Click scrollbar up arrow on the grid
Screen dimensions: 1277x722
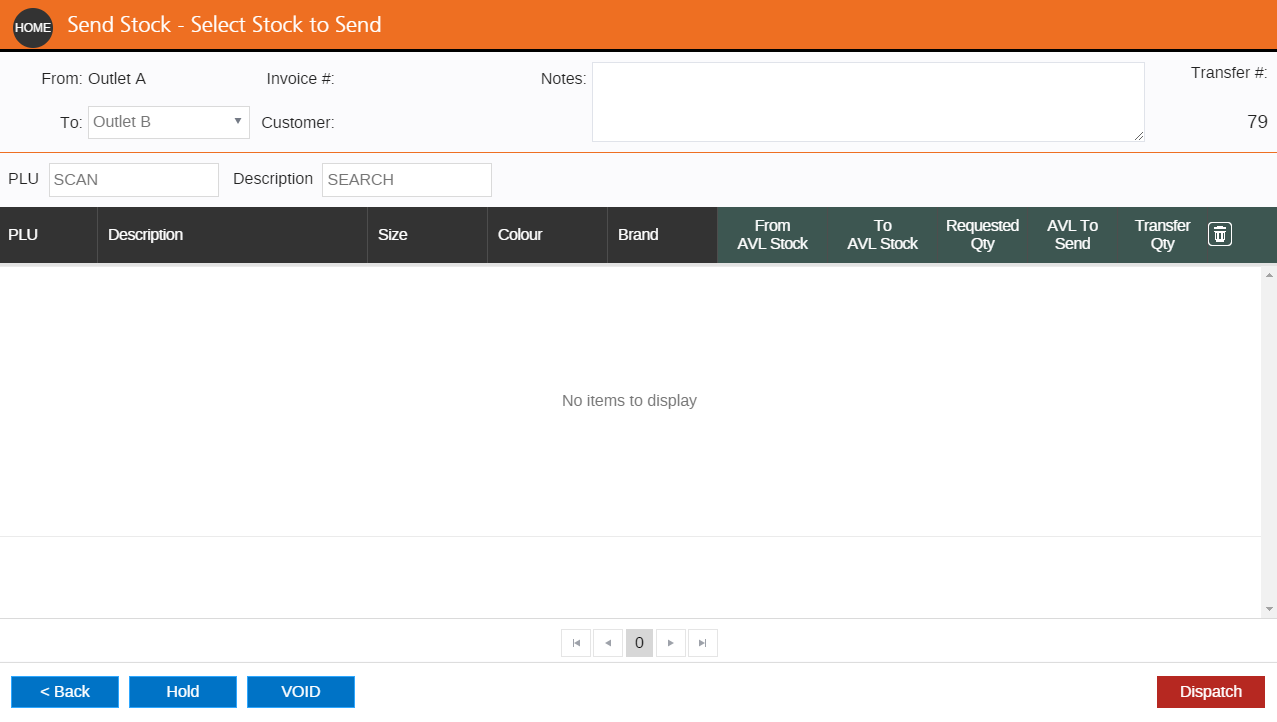point(1269,274)
